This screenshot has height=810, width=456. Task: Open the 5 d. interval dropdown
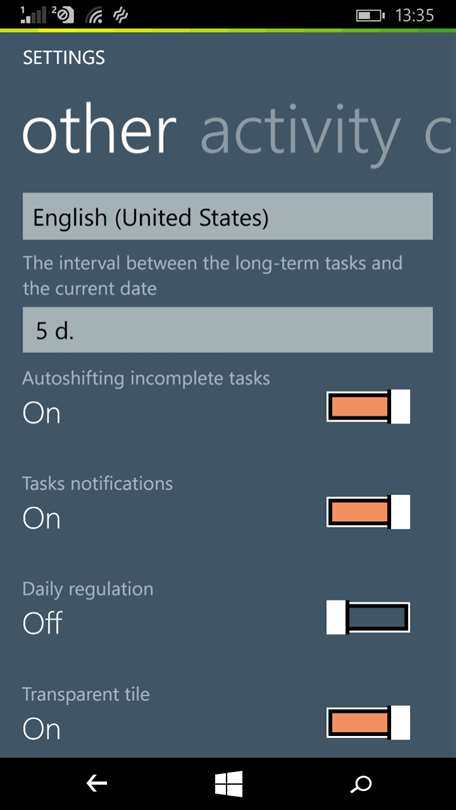(x=228, y=330)
